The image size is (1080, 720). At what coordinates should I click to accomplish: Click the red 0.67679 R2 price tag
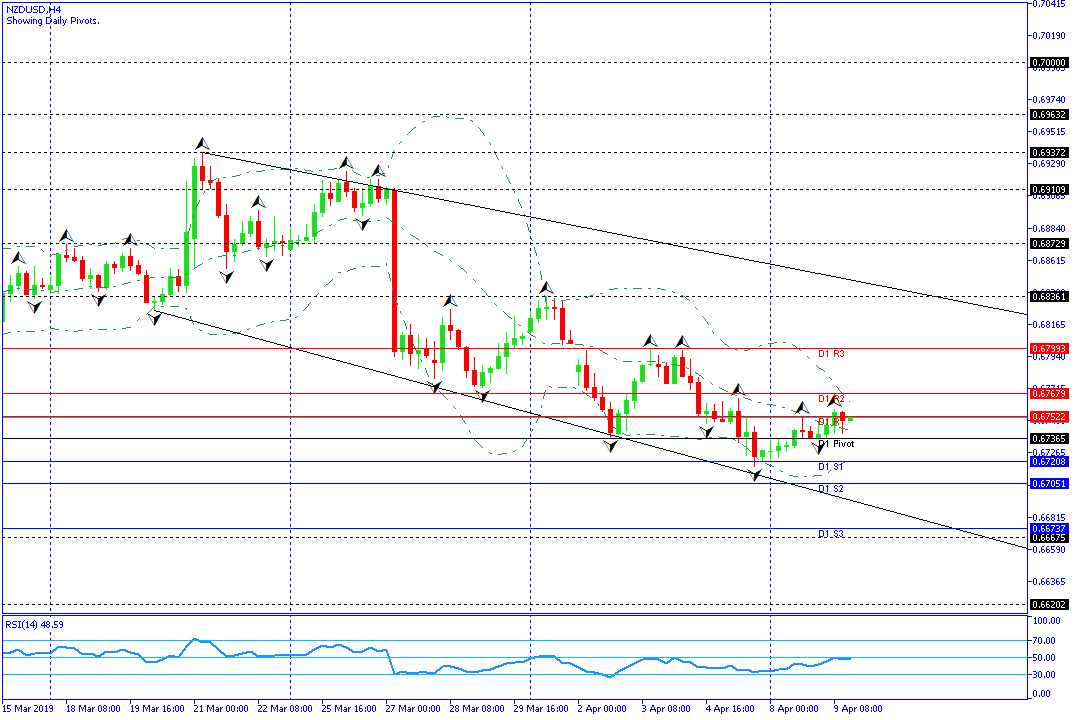[x=1049, y=393]
